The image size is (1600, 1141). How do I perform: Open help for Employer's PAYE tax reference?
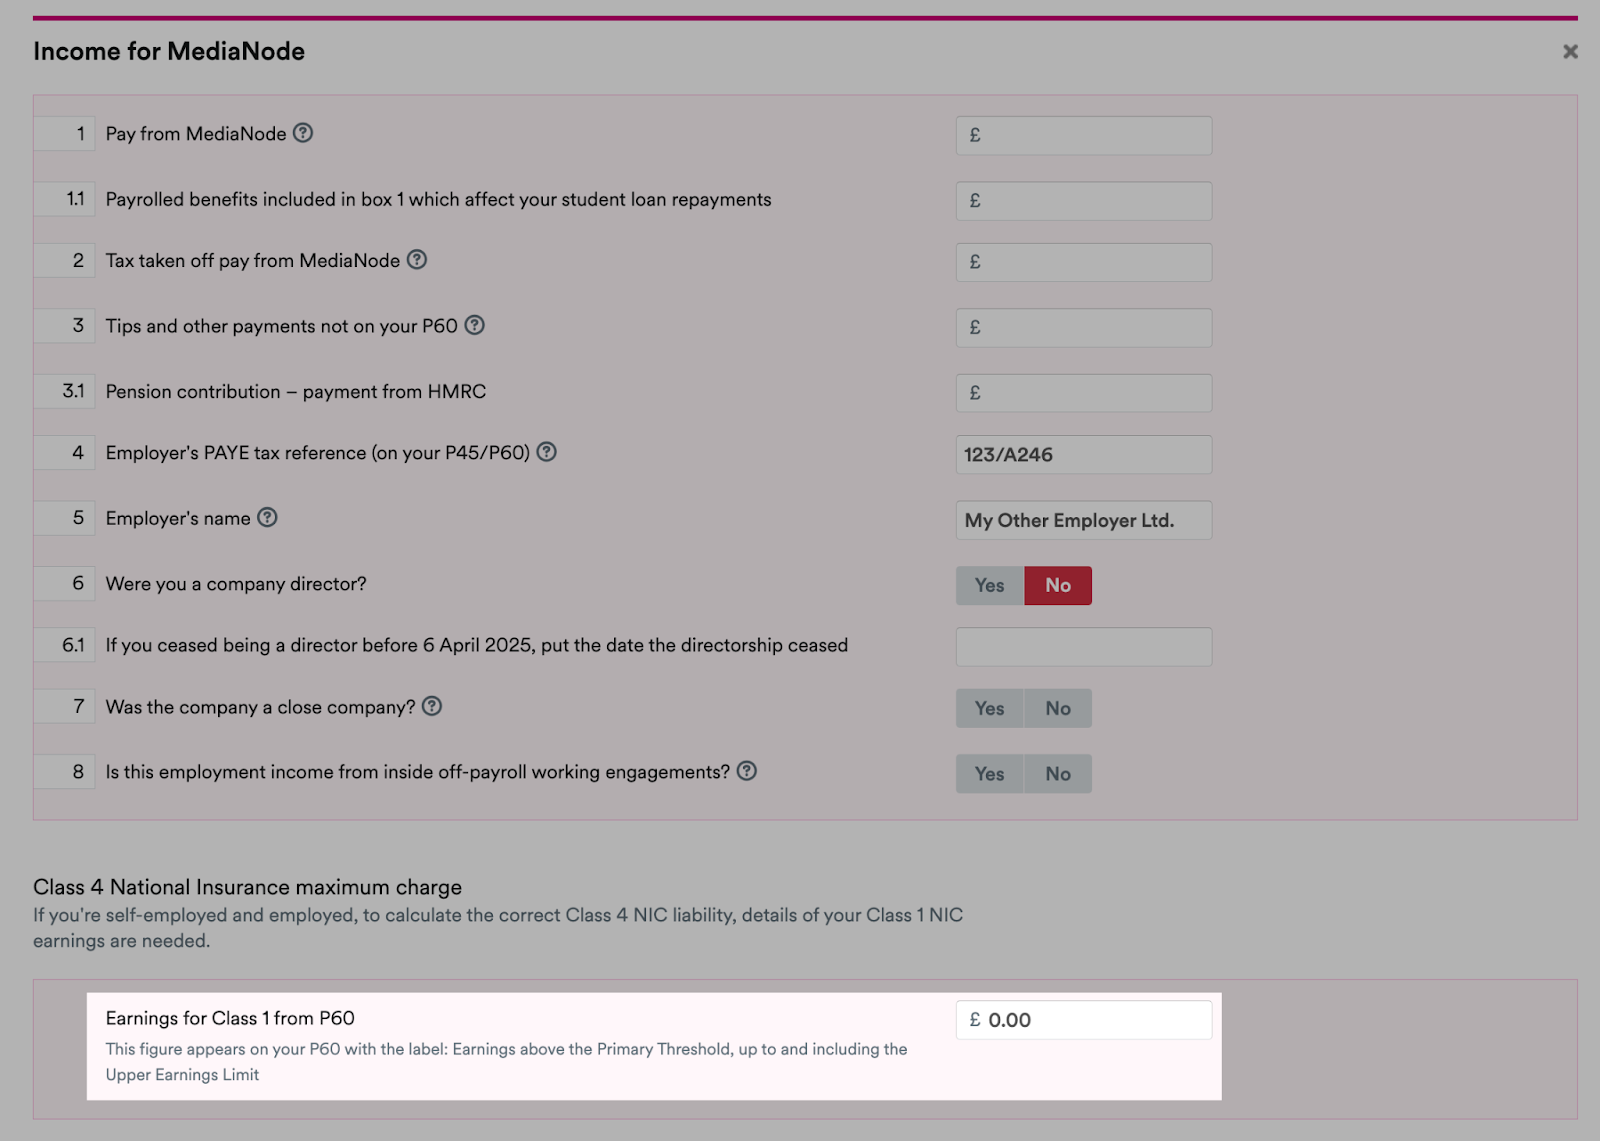(546, 452)
